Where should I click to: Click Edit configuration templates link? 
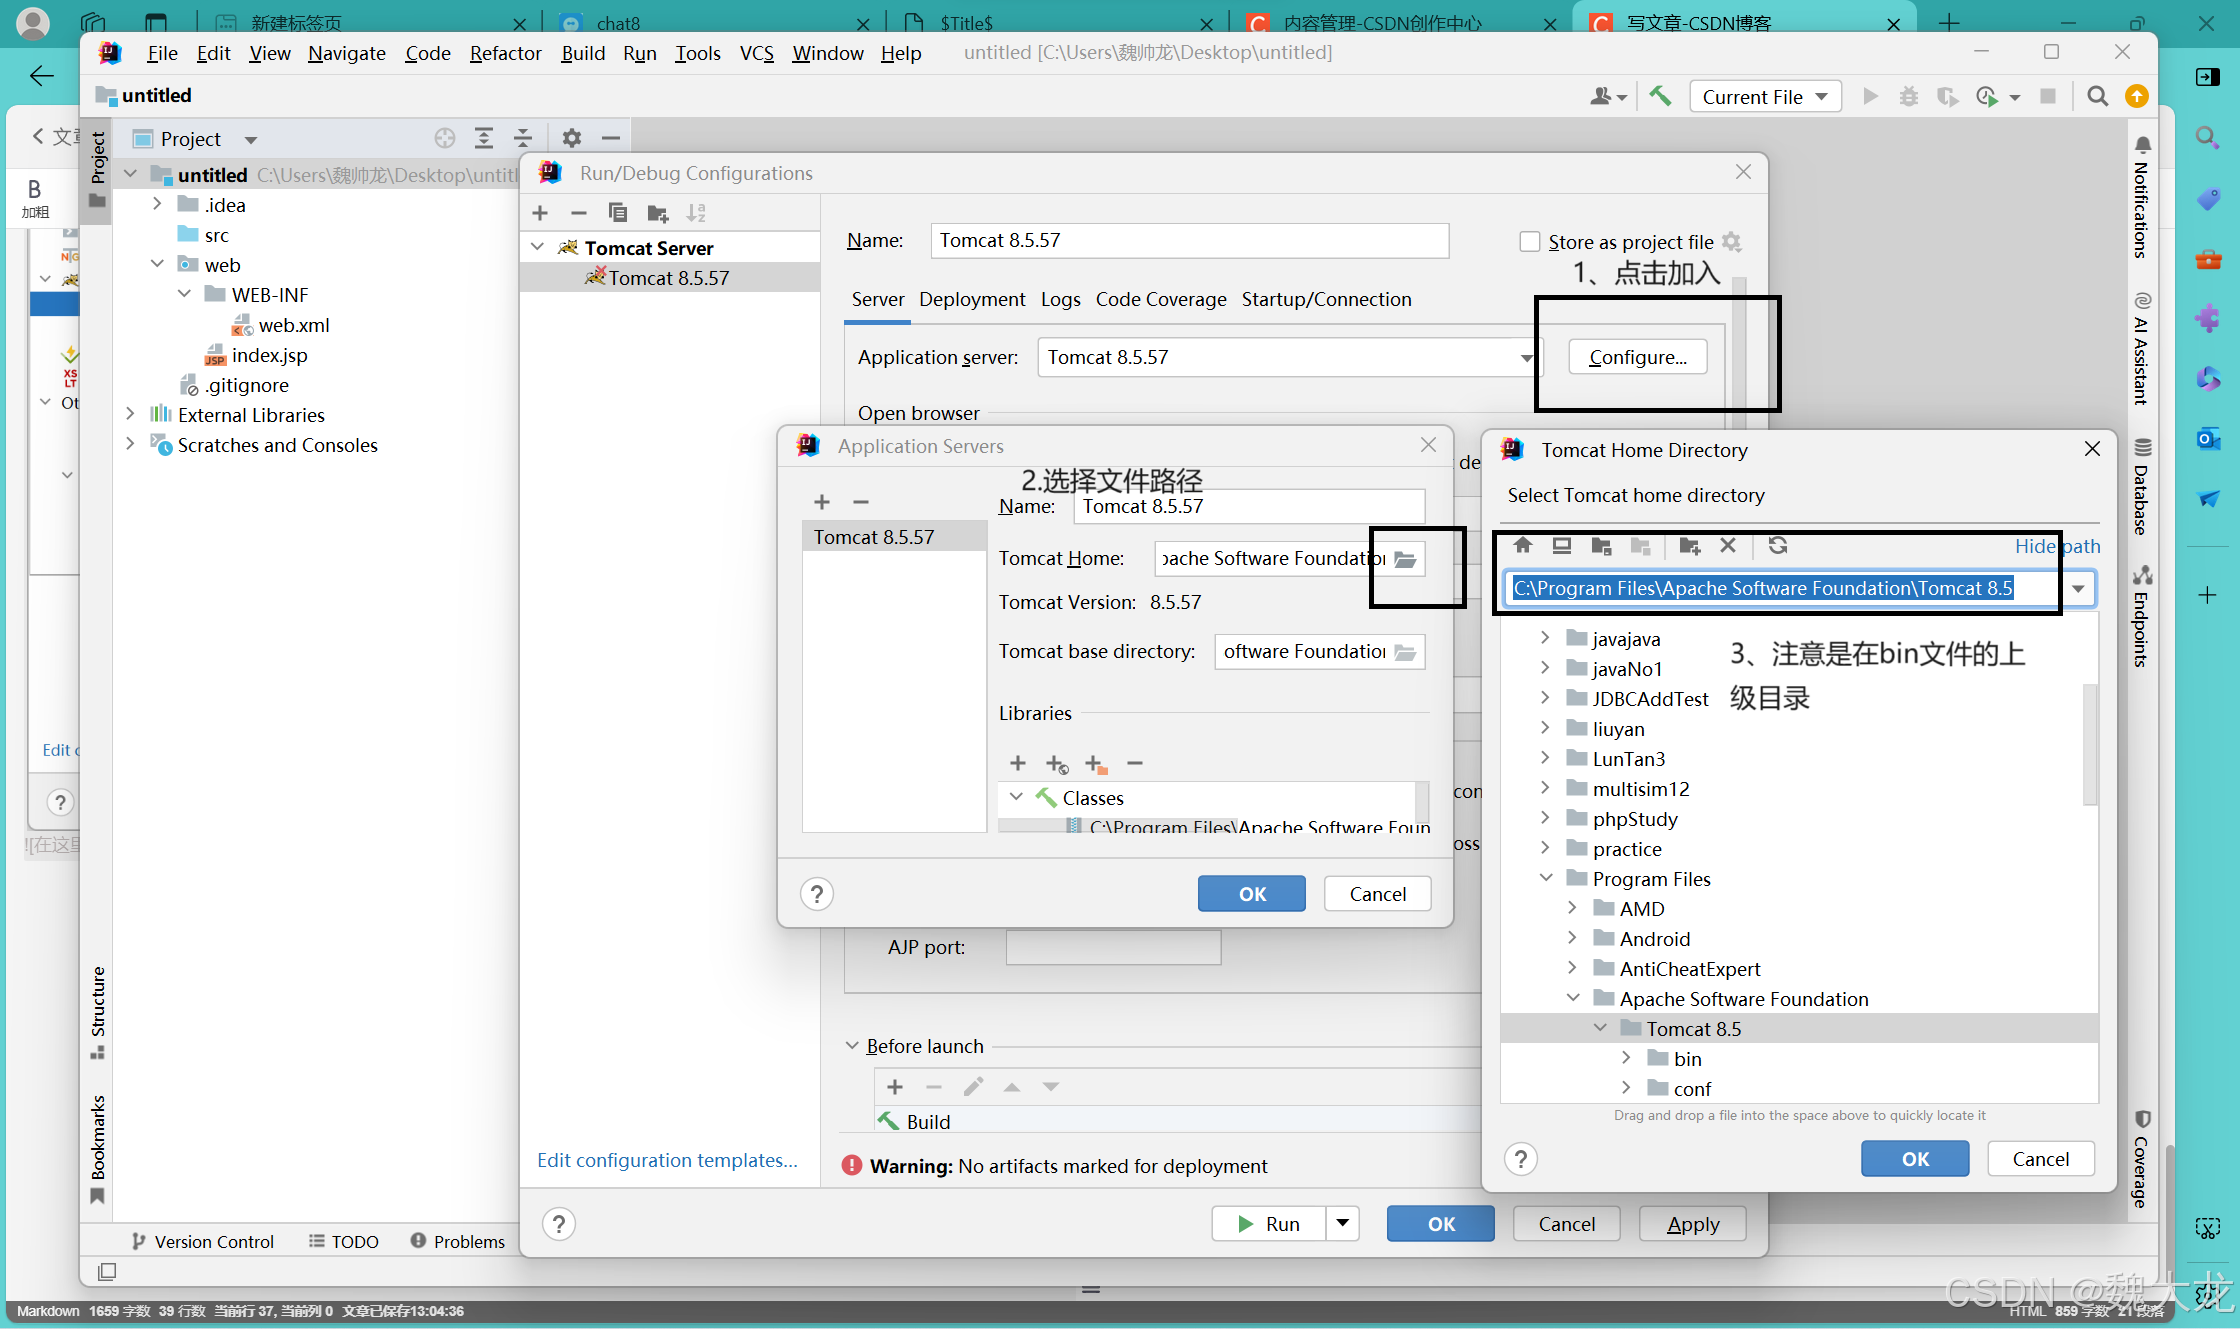[667, 1160]
